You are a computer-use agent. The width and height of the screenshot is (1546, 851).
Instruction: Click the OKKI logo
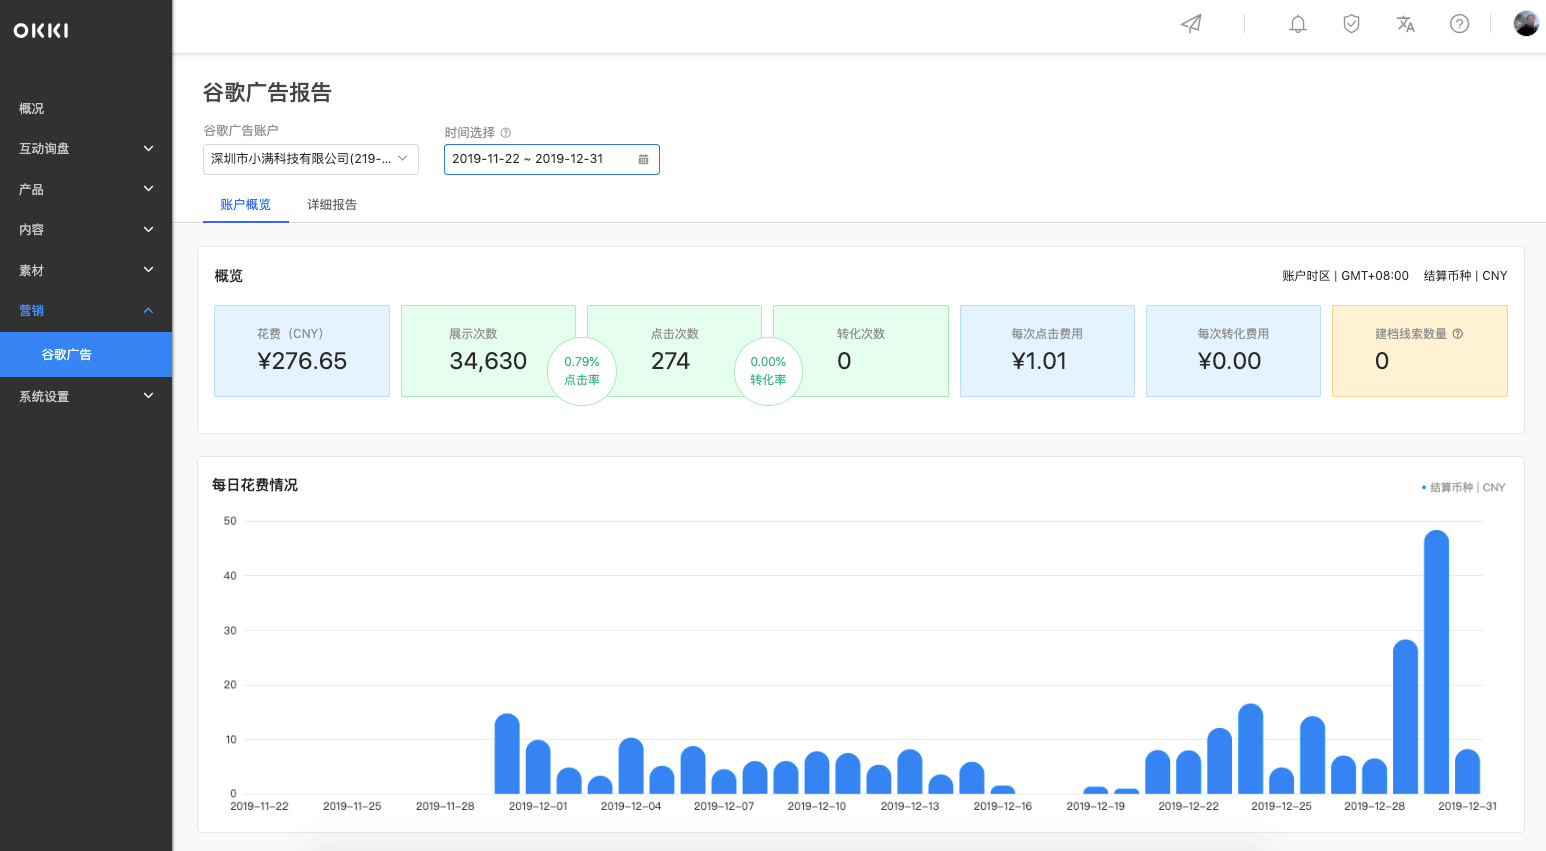click(41, 31)
